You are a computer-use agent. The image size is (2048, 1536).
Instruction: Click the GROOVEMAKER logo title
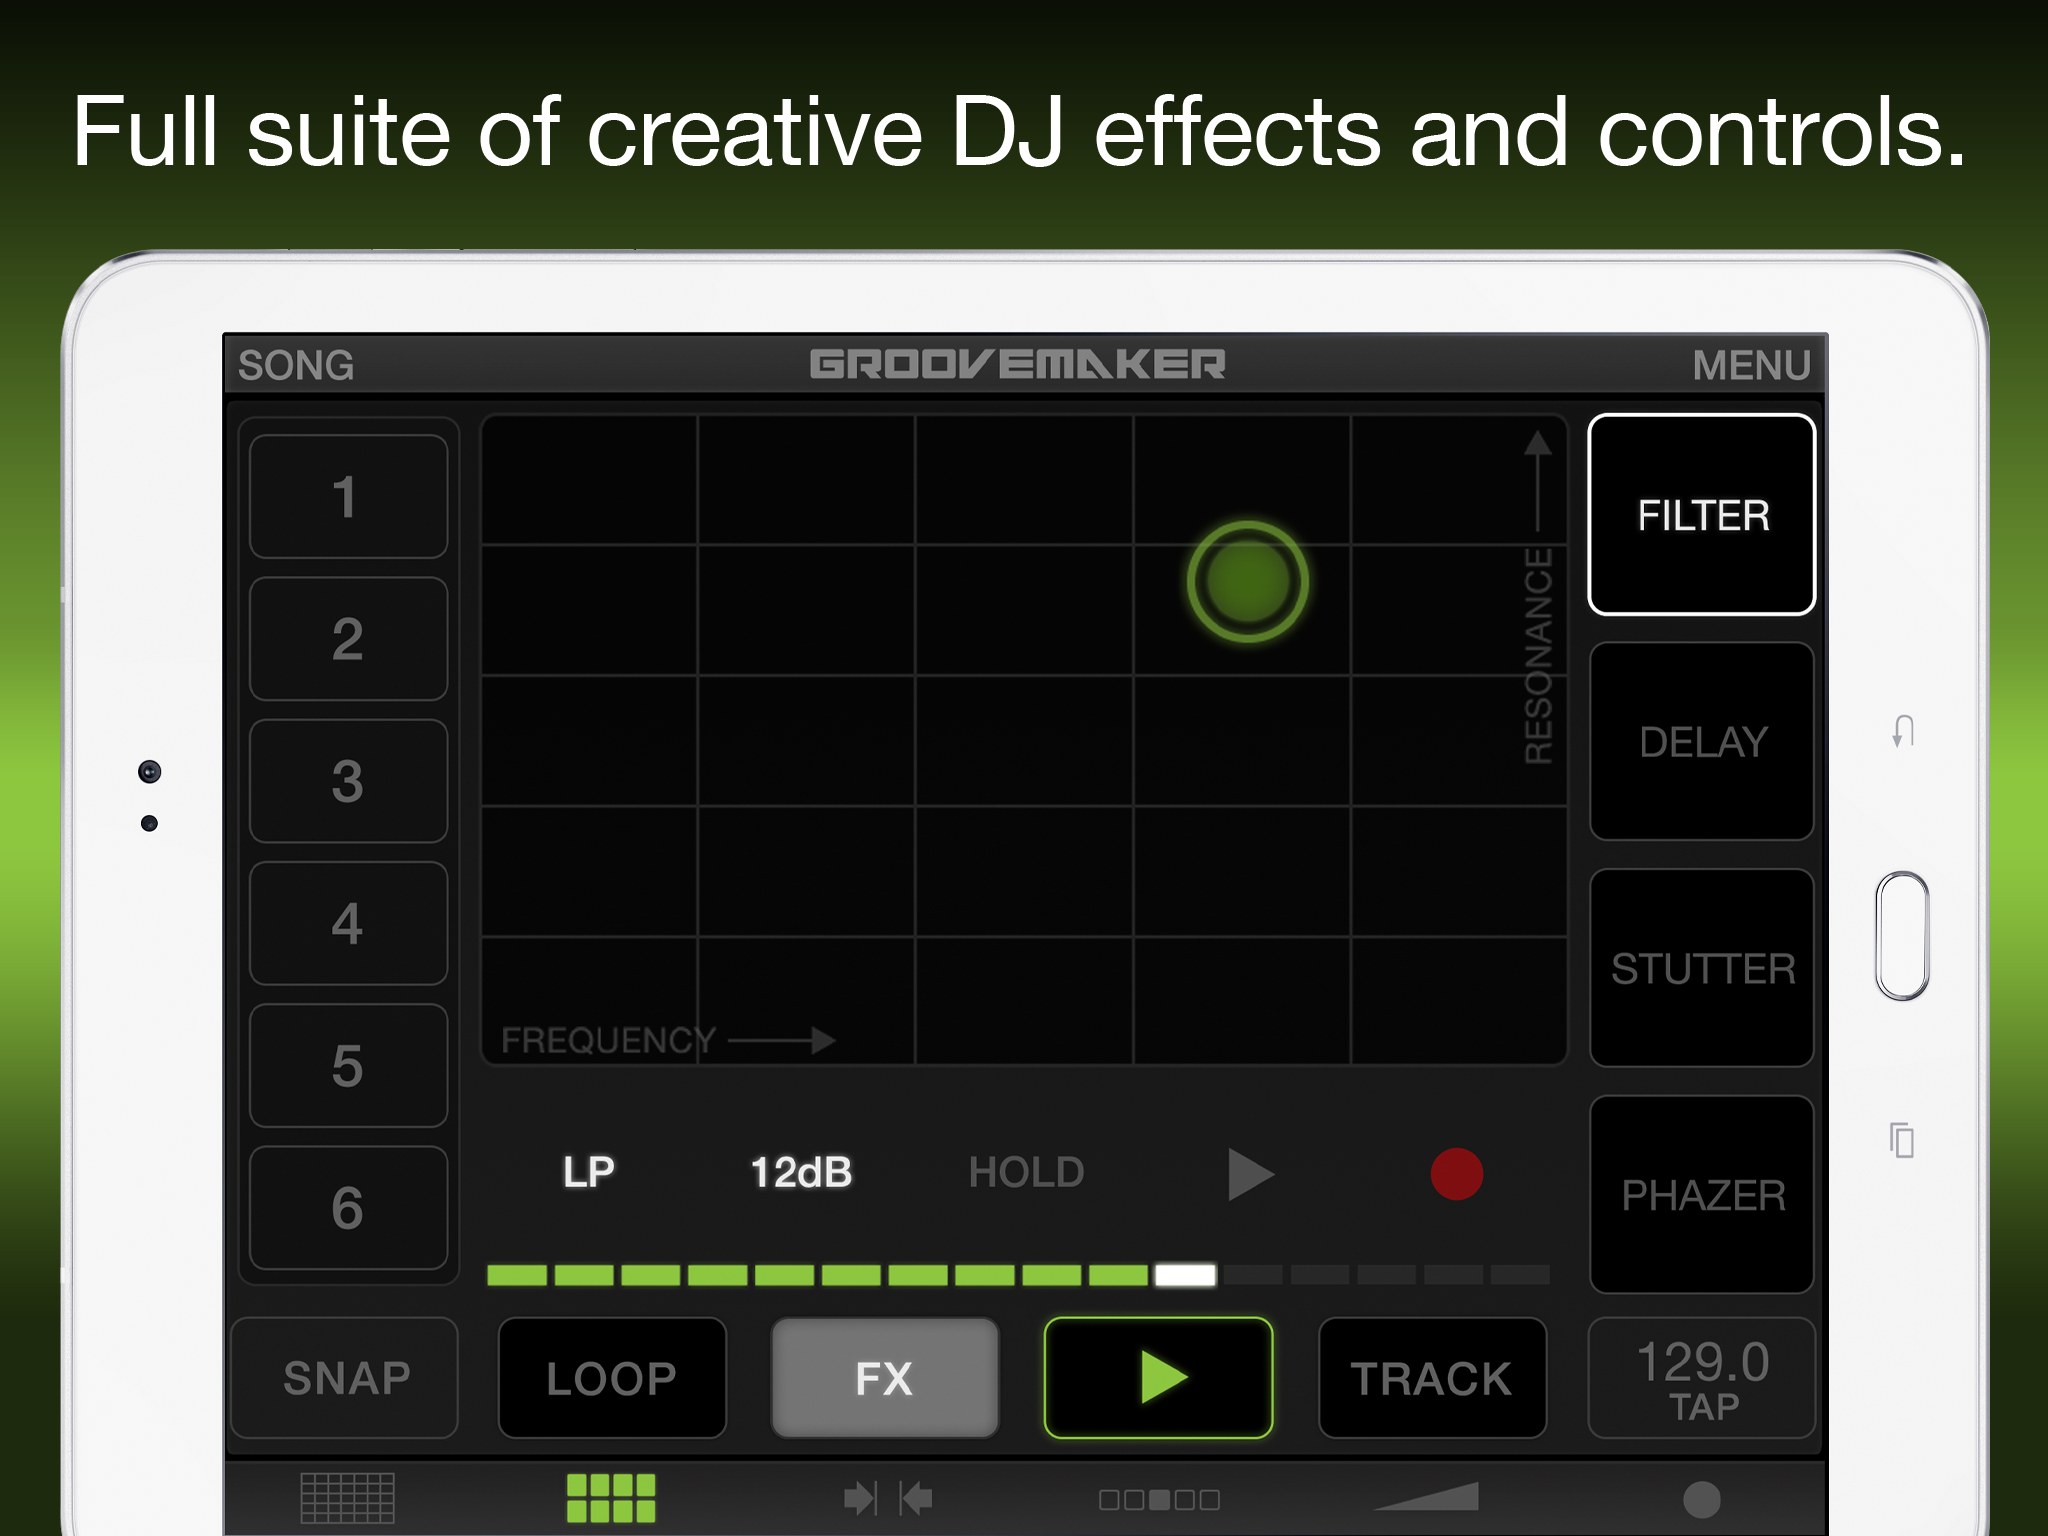[1018, 364]
